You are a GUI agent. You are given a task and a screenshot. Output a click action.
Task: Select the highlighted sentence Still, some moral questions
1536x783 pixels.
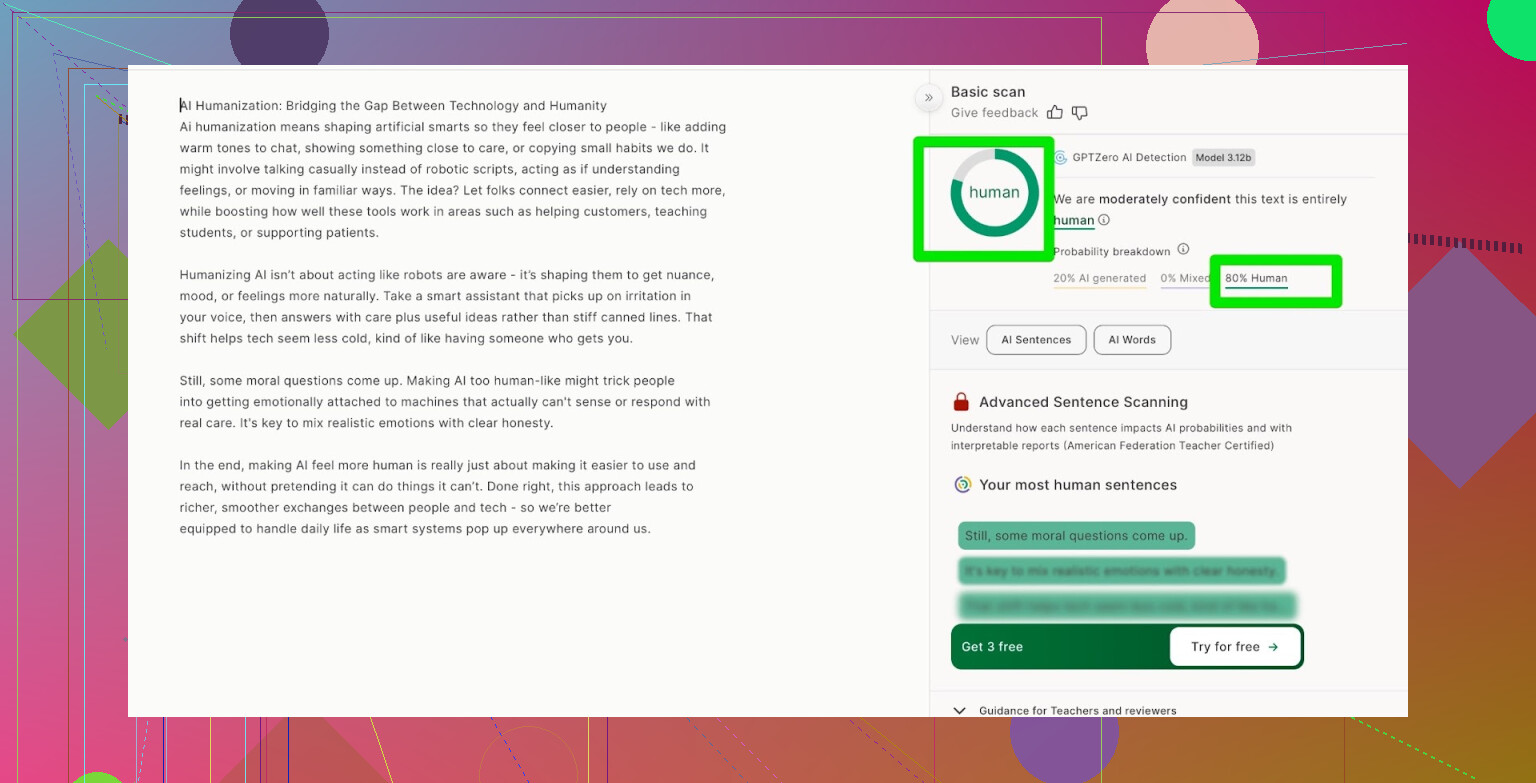pos(1076,536)
